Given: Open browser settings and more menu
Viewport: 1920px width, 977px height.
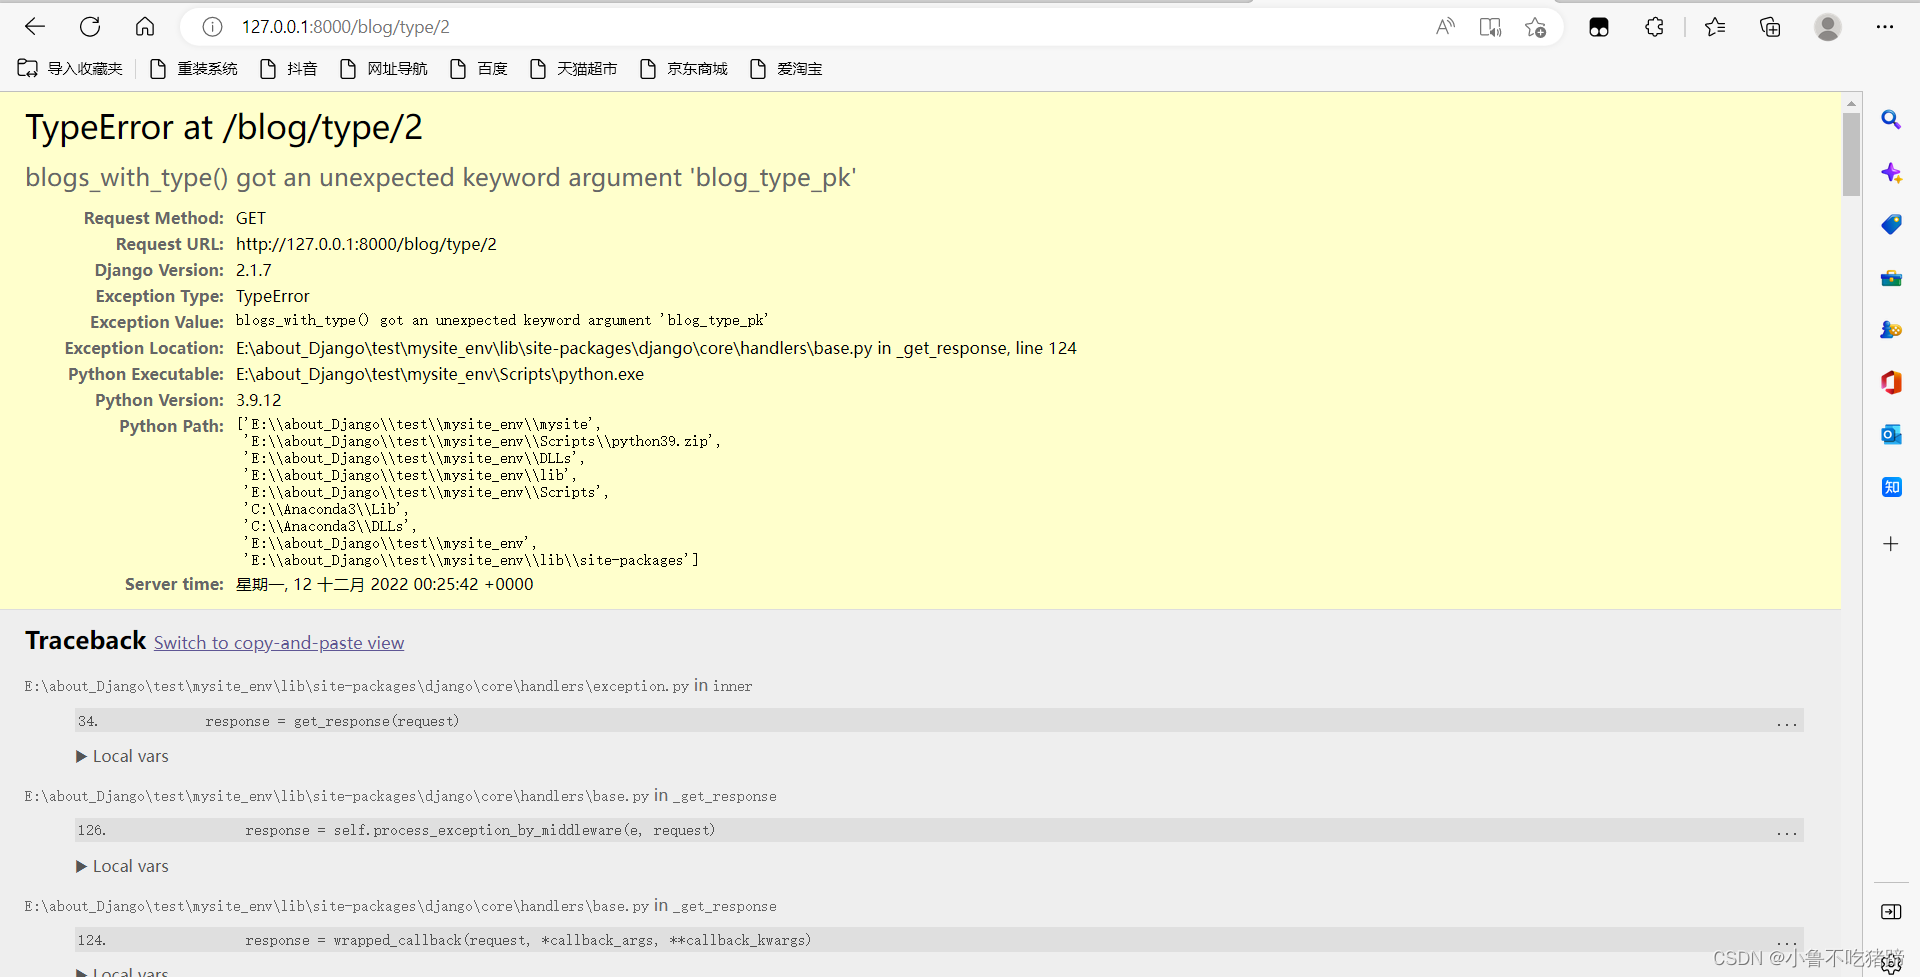Looking at the screenshot, I should point(1885,27).
